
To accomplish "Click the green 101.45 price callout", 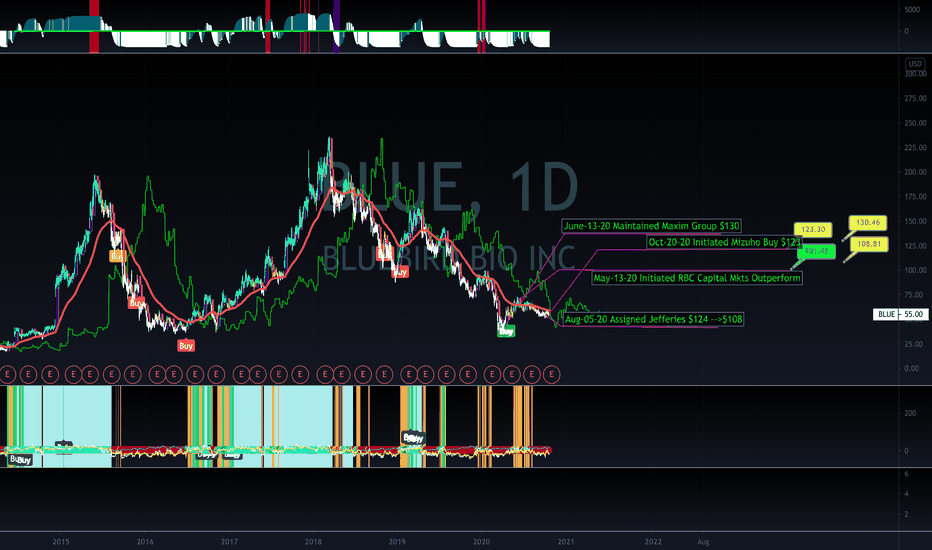I will pyautogui.click(x=817, y=252).
